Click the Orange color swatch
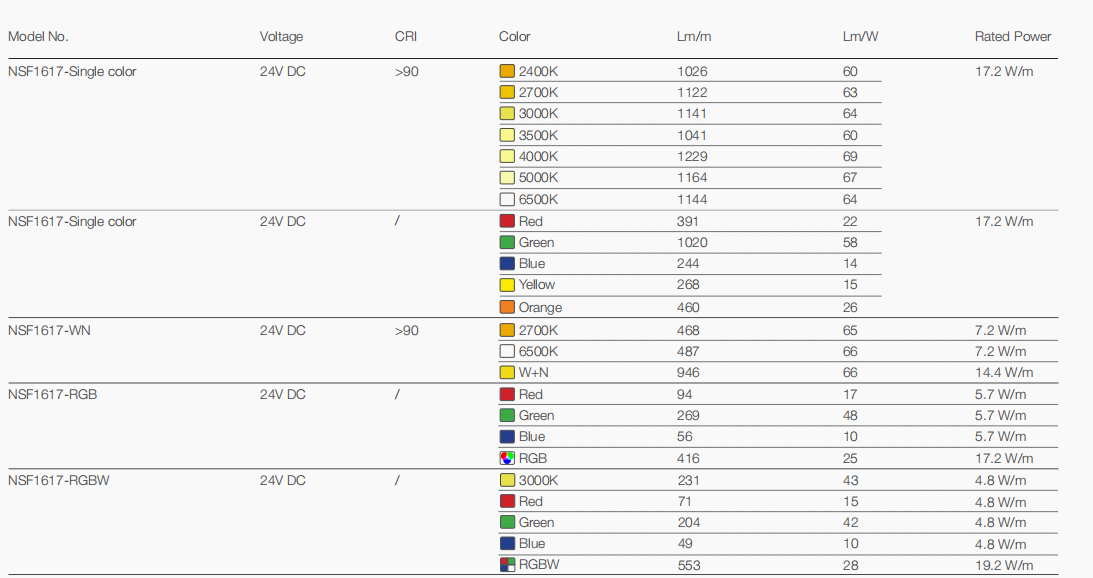Image resolution: width=1093 pixels, height=578 pixels. 507,307
